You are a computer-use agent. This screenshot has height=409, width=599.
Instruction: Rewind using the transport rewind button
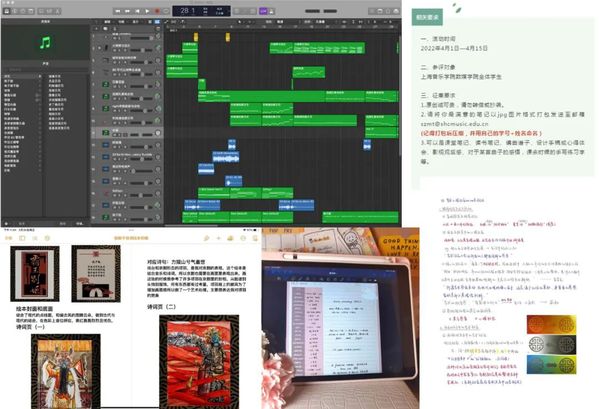coord(118,11)
